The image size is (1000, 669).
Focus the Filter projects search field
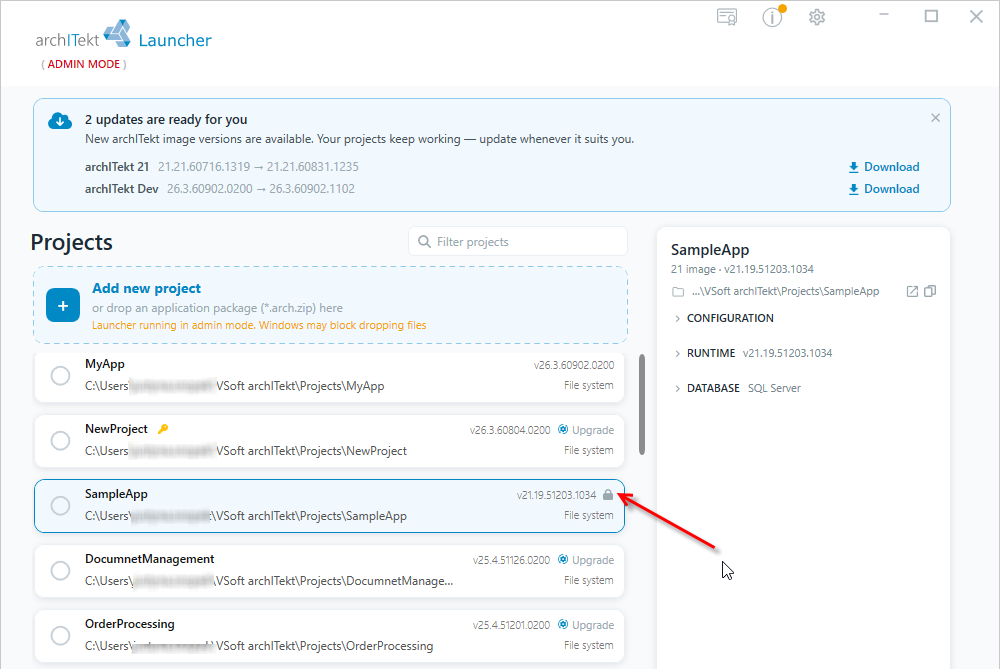(x=518, y=242)
